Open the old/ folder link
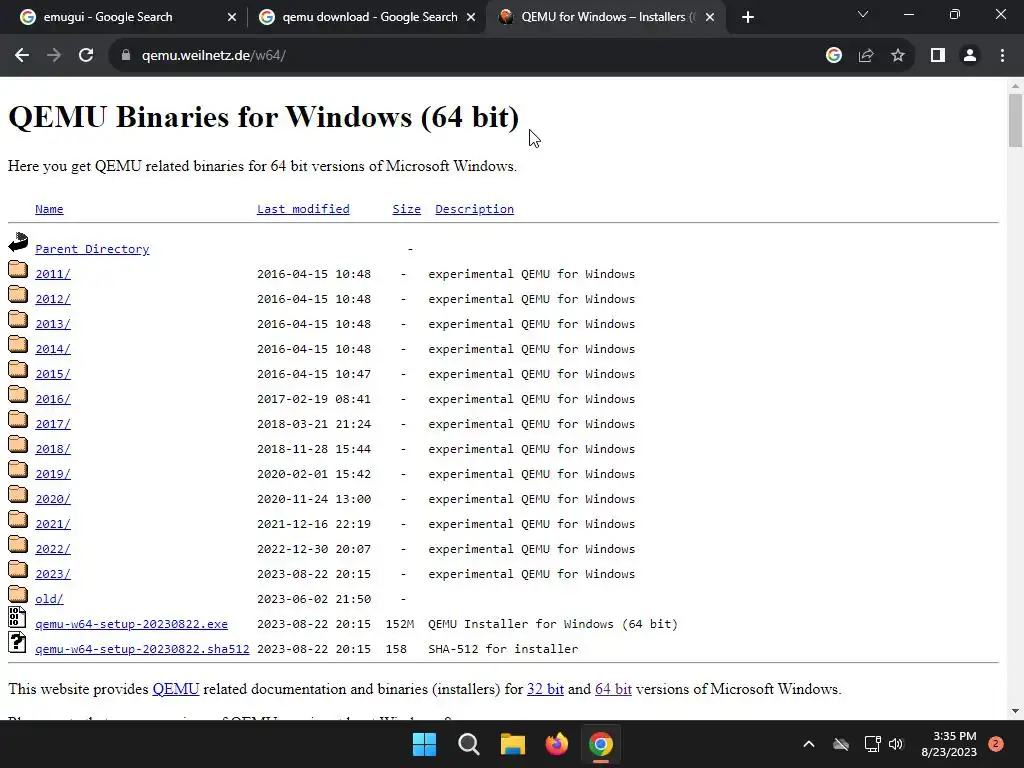Screen dimensions: 1024x768 point(49,599)
